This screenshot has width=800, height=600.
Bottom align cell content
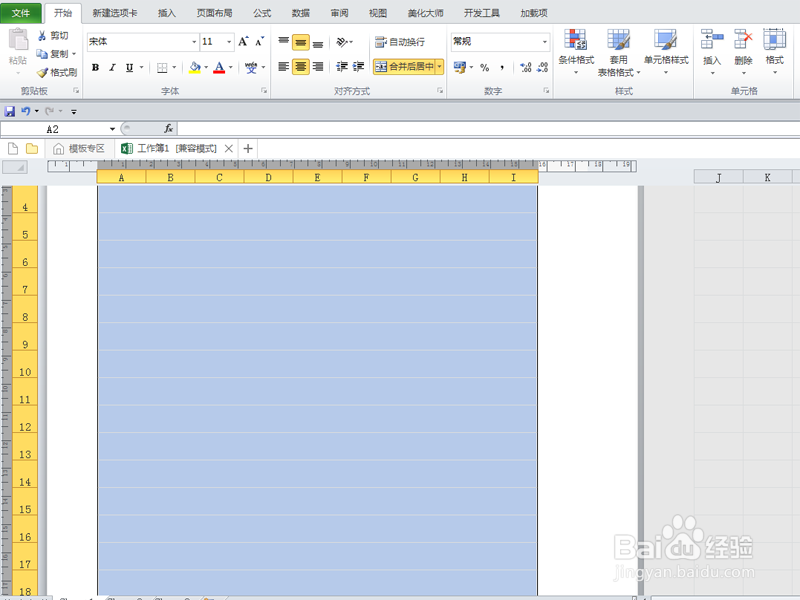coord(318,42)
